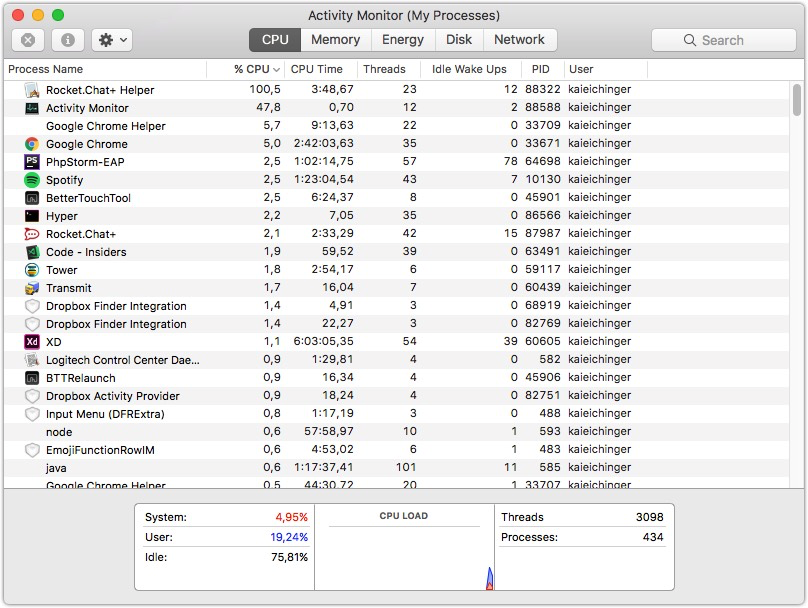
Task: Select Dropbox Finder Integration with PID 68919
Action: click(x=396, y=306)
